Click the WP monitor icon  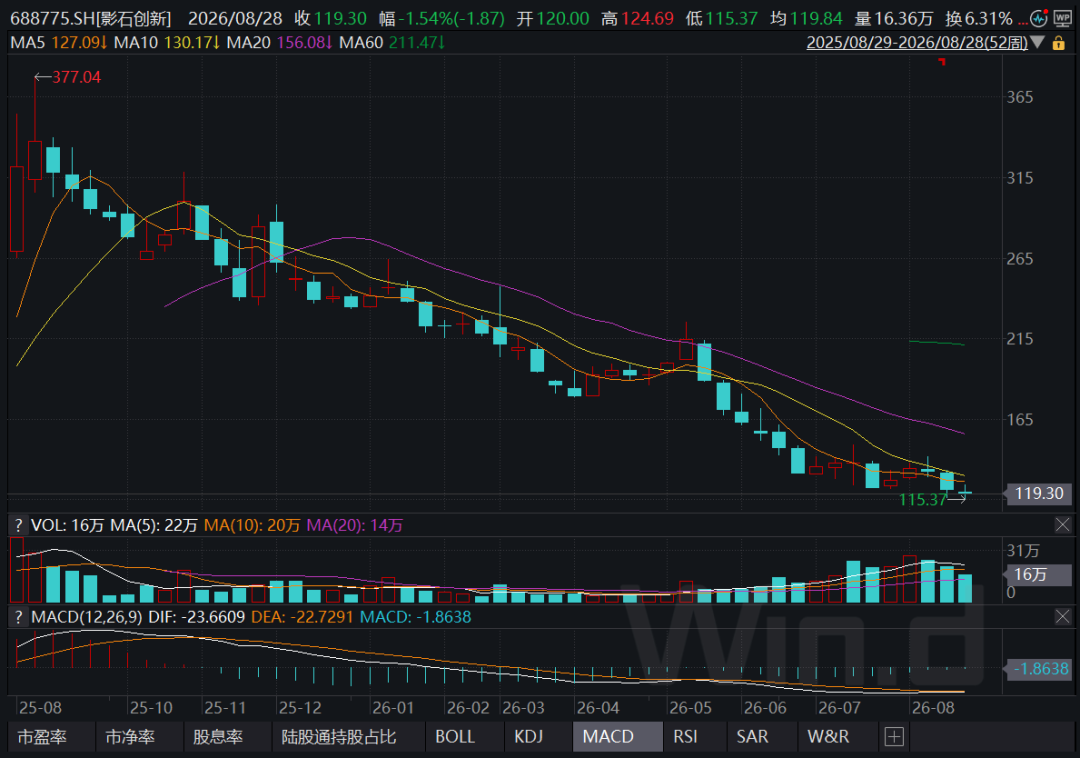coord(1063,19)
